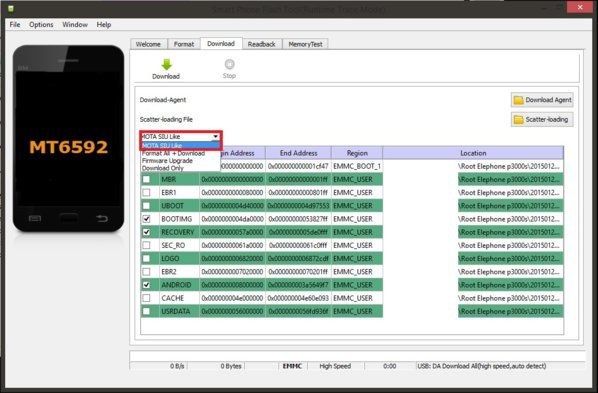Image resolution: width=598 pixels, height=393 pixels.
Task: Click the MT6592 phone image
Action: click(68, 138)
